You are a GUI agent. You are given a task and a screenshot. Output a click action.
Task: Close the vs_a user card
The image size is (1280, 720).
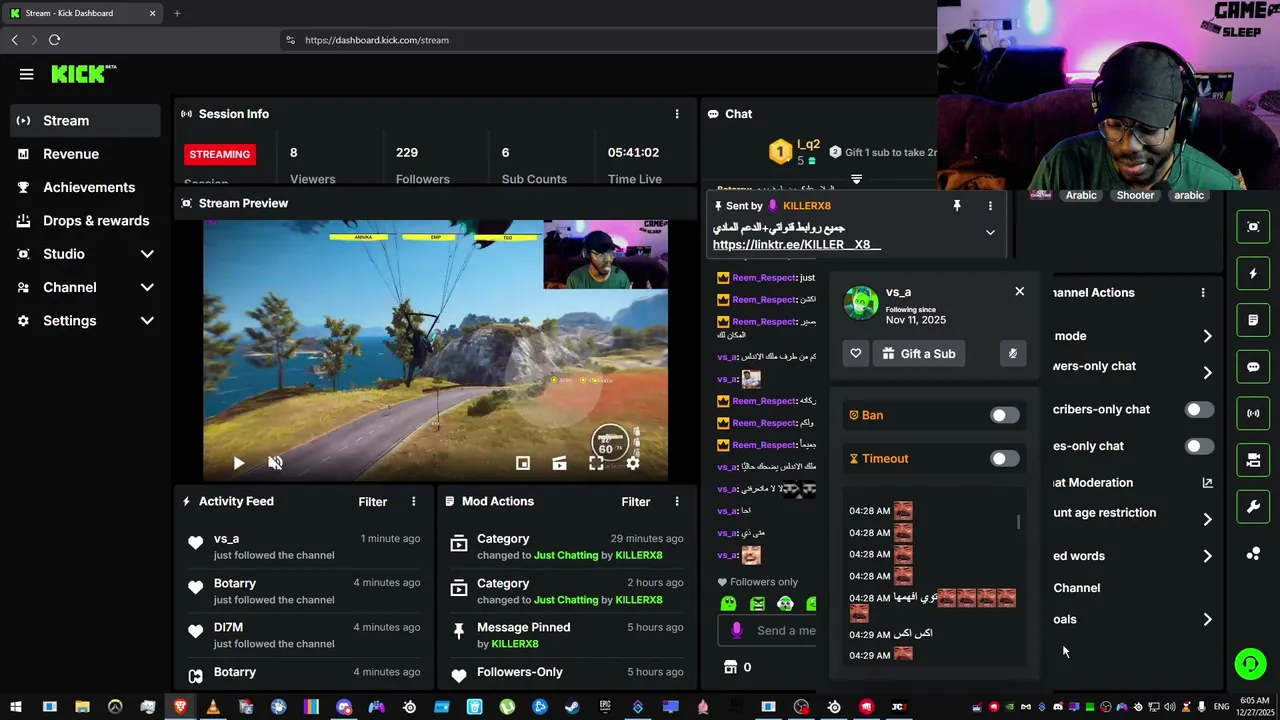(x=1019, y=291)
